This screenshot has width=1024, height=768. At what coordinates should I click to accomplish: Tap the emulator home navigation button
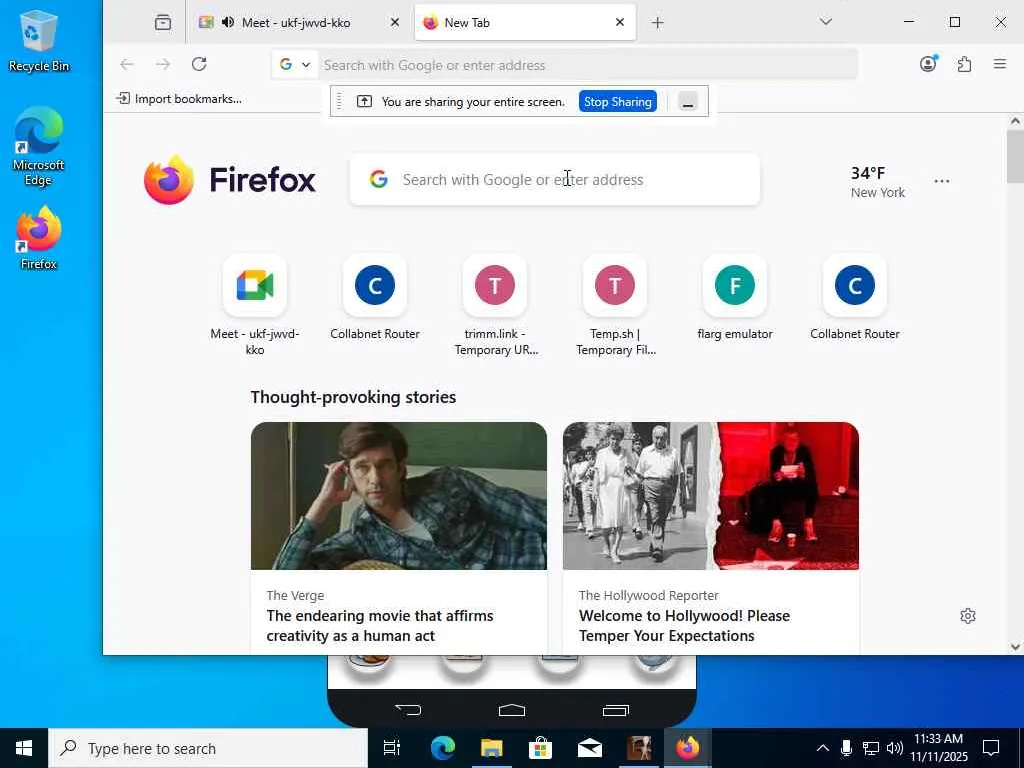point(511,710)
